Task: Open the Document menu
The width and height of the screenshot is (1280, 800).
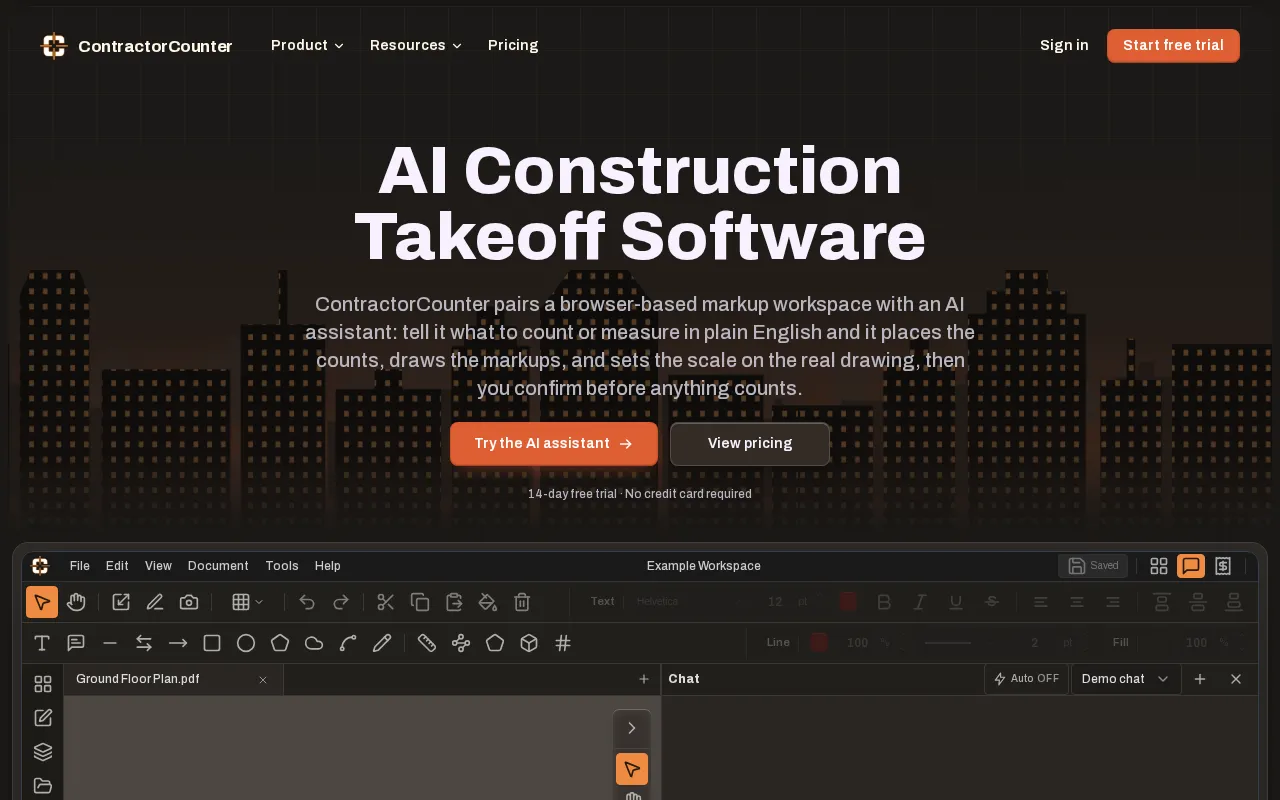Action: coord(218,566)
